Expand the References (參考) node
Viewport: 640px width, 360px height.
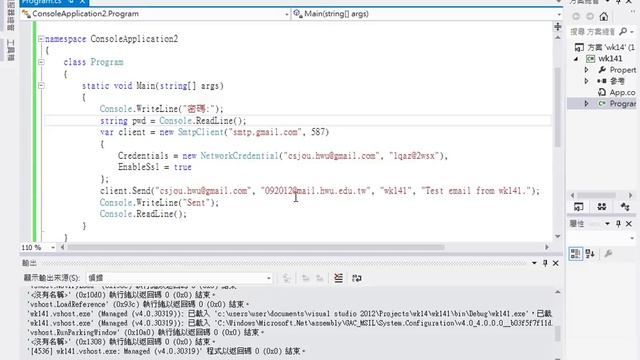[587, 81]
